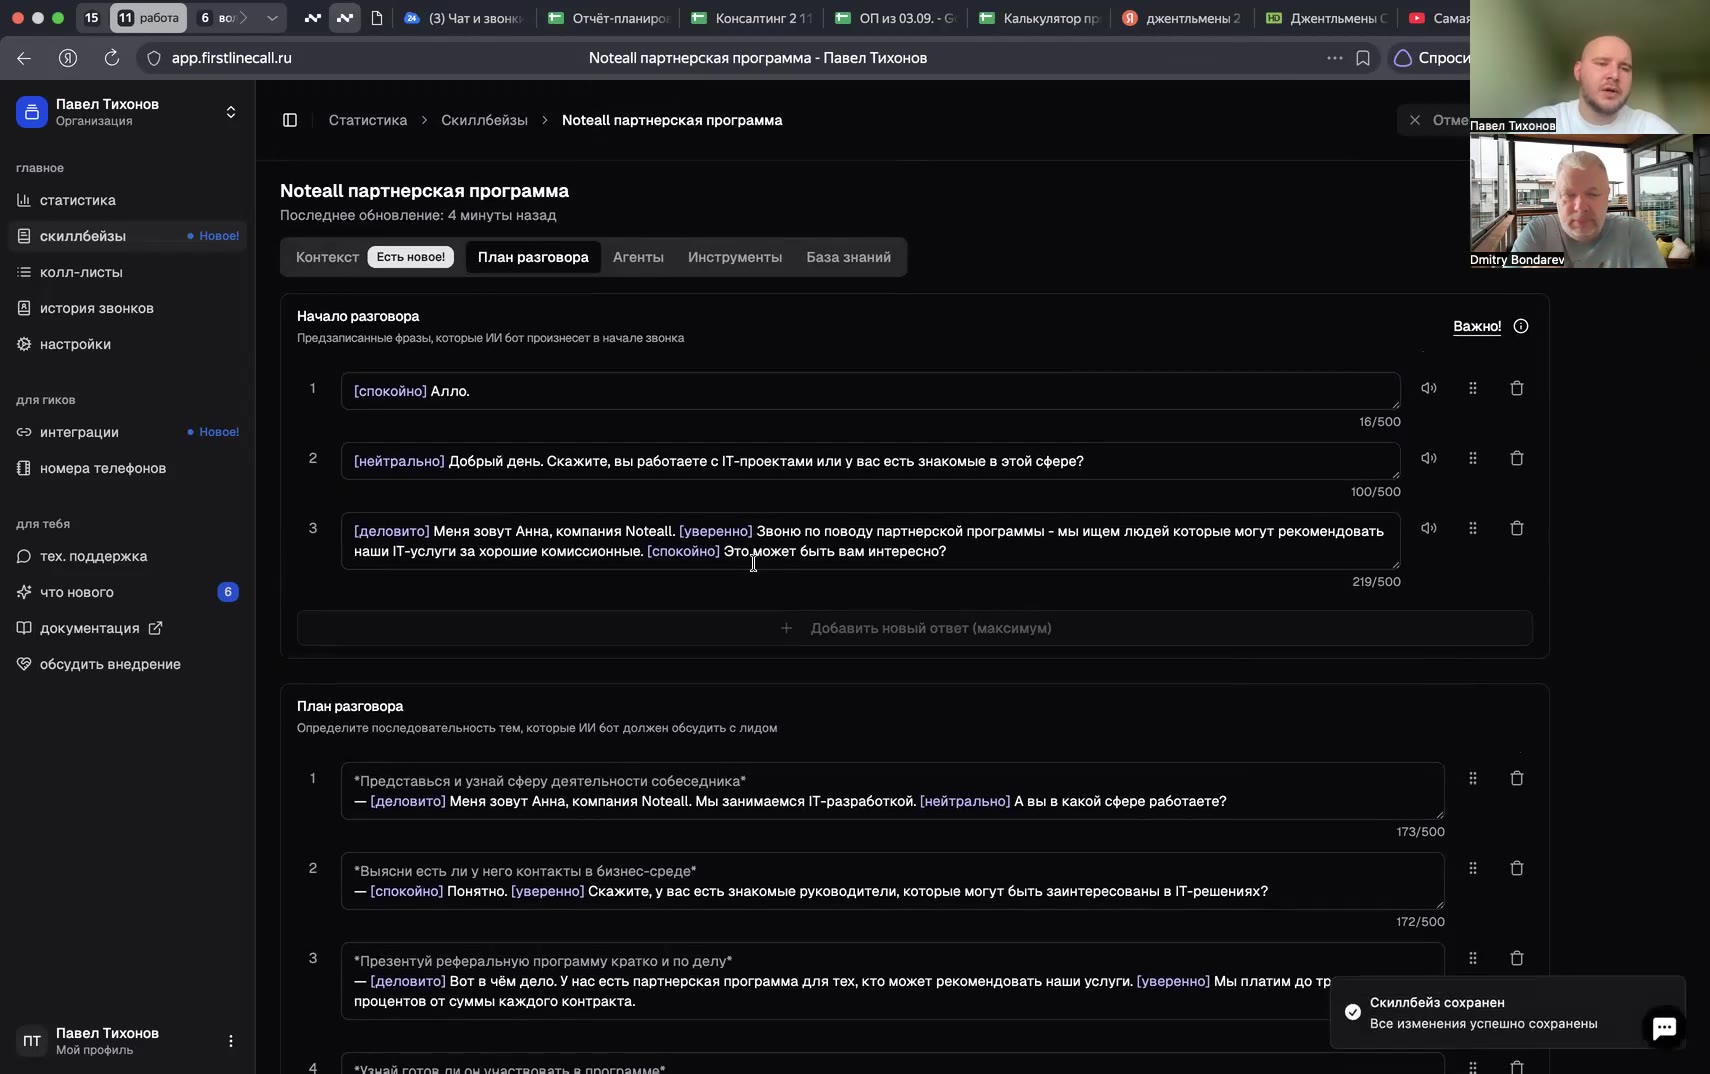Delete the 'Добрый день' opening phrase
This screenshot has height=1074, width=1710.
[x=1517, y=458]
